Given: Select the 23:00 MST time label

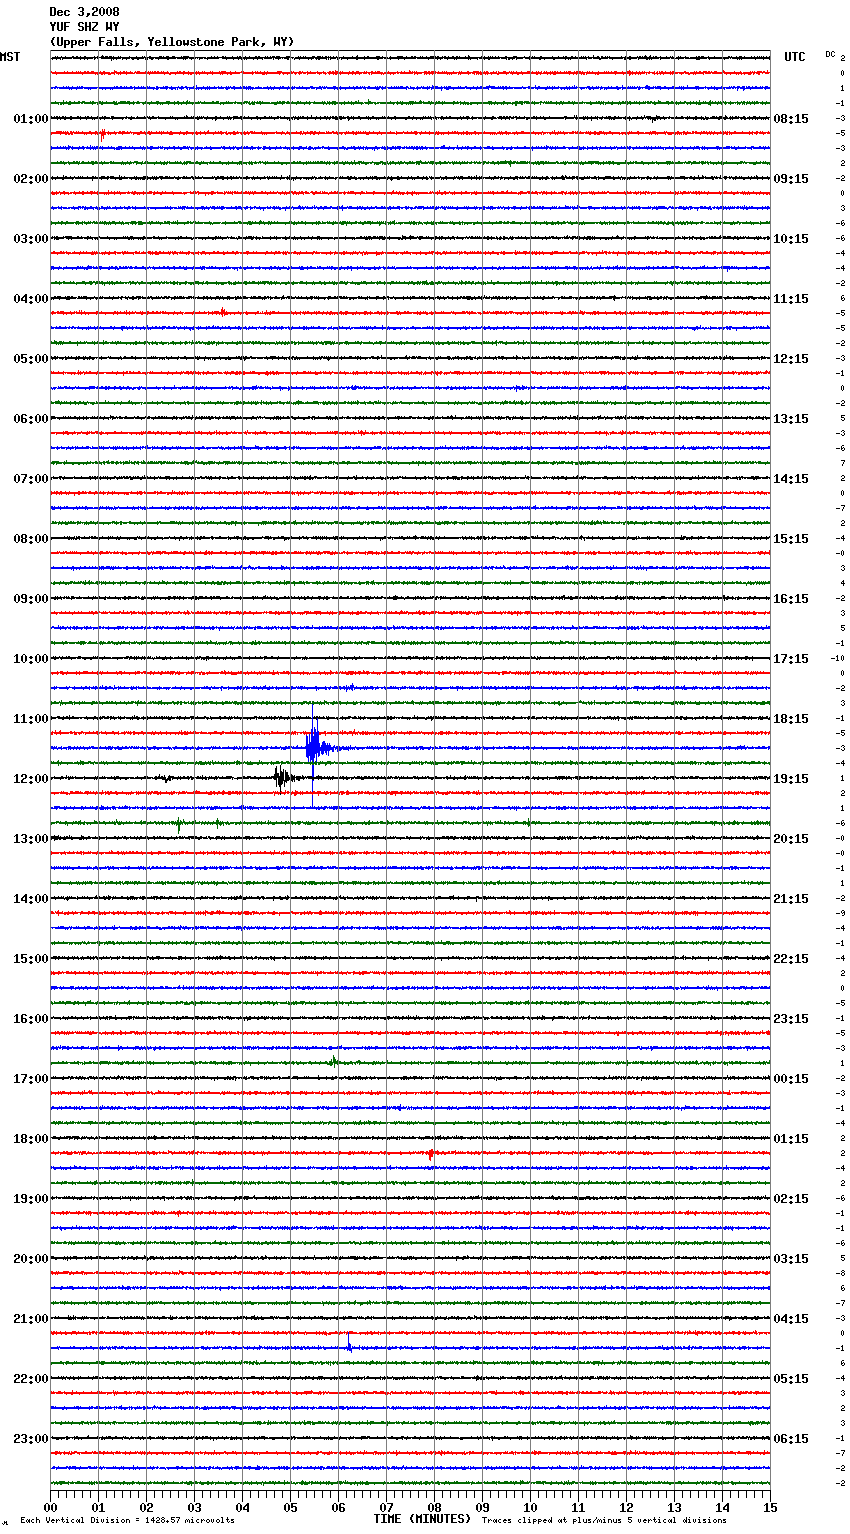Looking at the screenshot, I should pos(31,1439).
